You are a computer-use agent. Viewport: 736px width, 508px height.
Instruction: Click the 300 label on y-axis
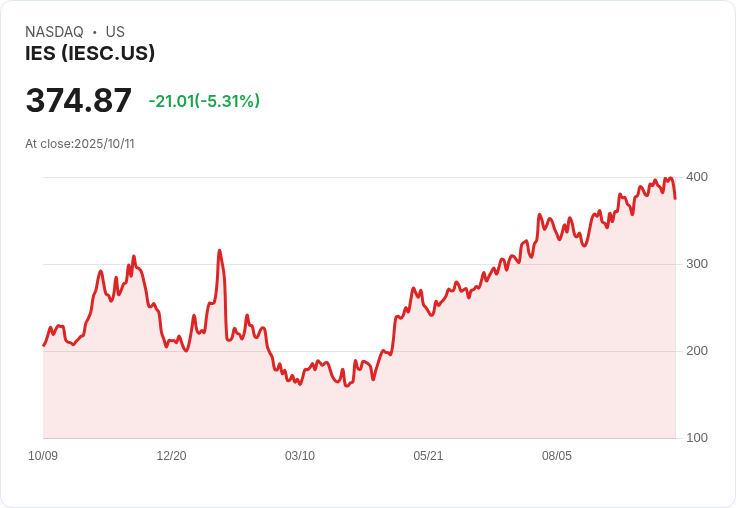(x=696, y=264)
